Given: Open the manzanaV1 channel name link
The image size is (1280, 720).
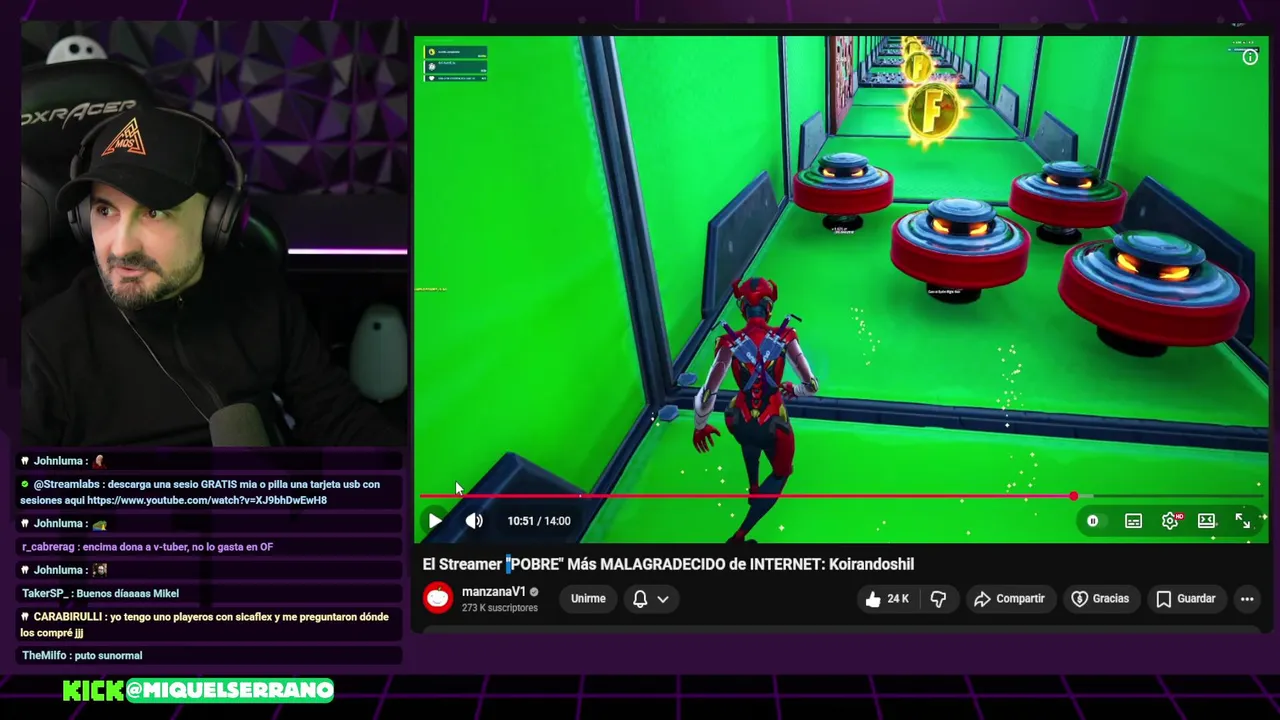Looking at the screenshot, I should coord(493,591).
